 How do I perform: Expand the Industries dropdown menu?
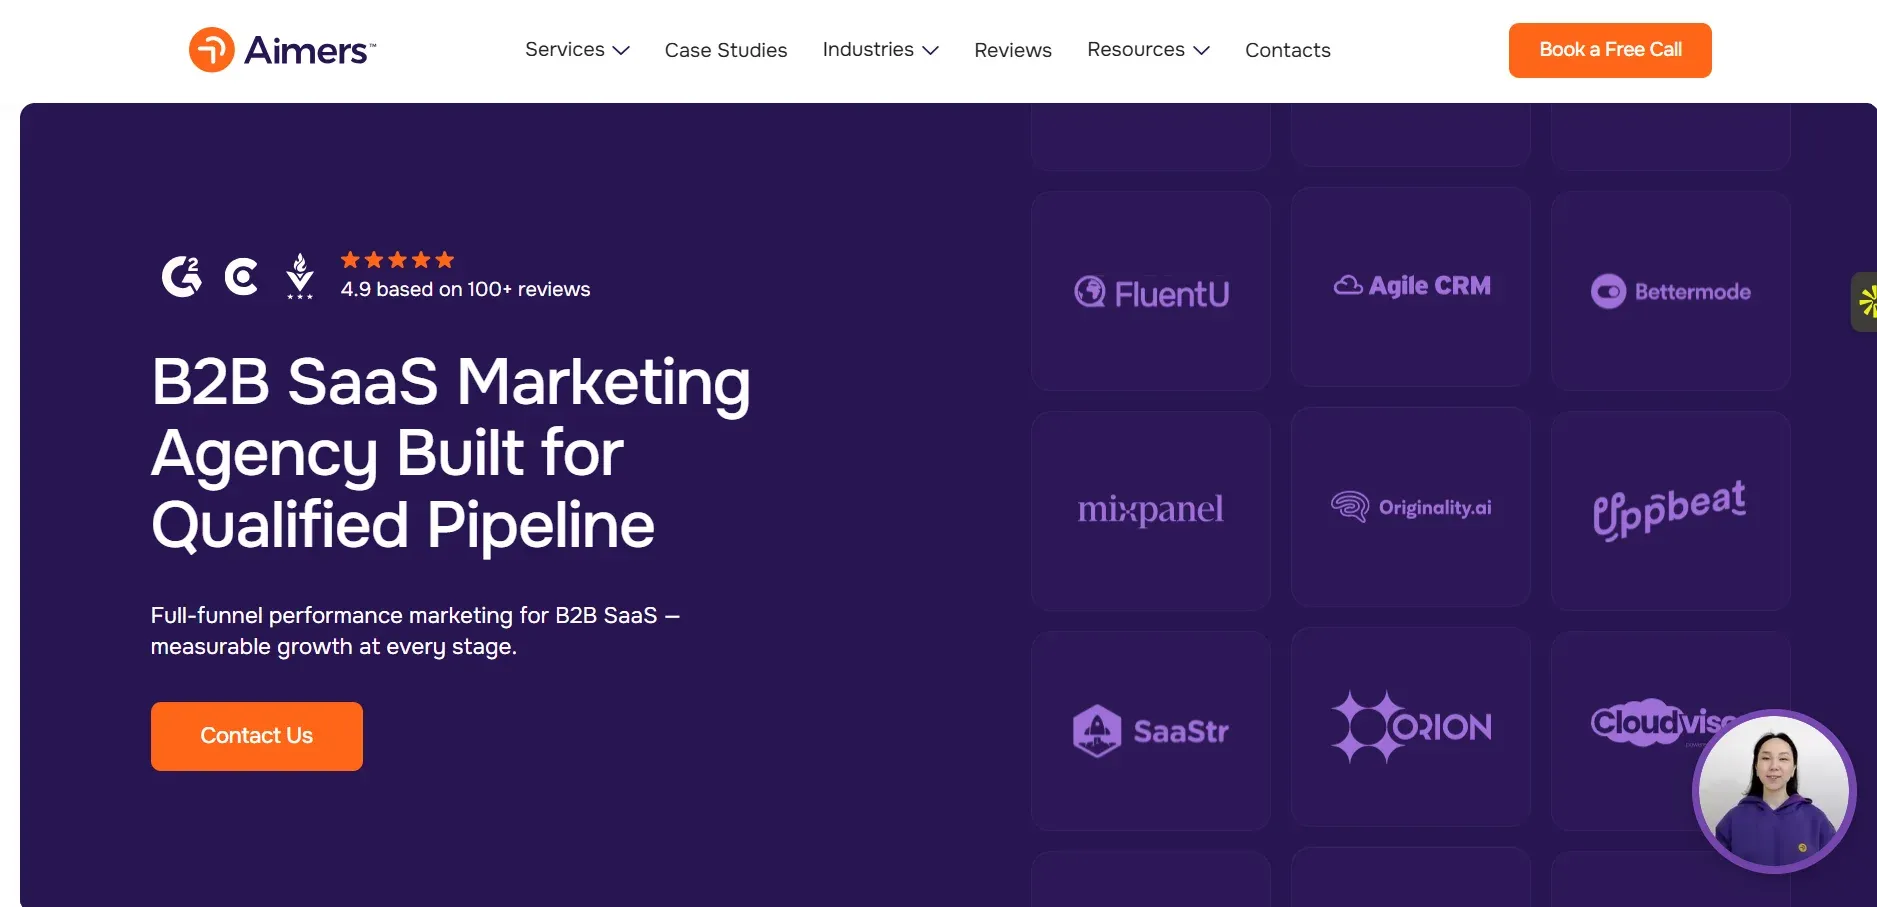pyautogui.click(x=880, y=50)
